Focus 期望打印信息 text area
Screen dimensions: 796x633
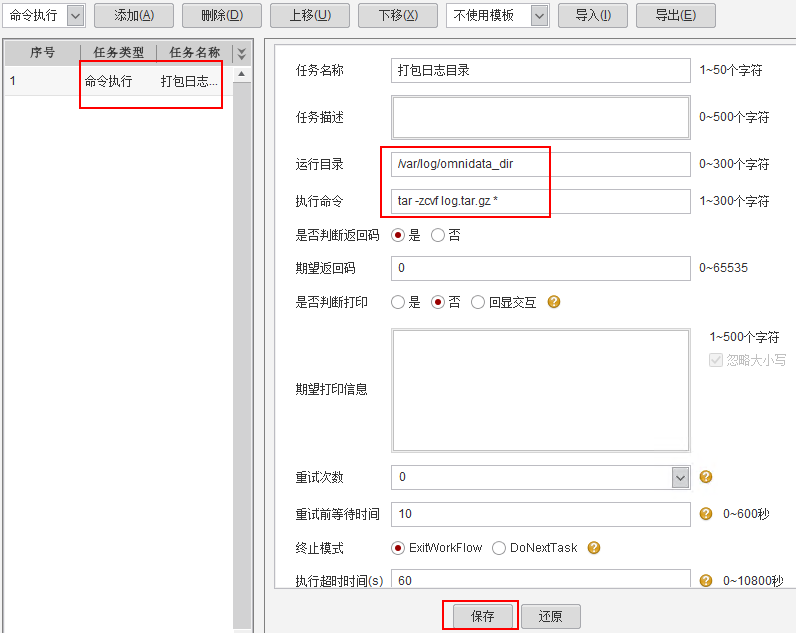coord(541,390)
